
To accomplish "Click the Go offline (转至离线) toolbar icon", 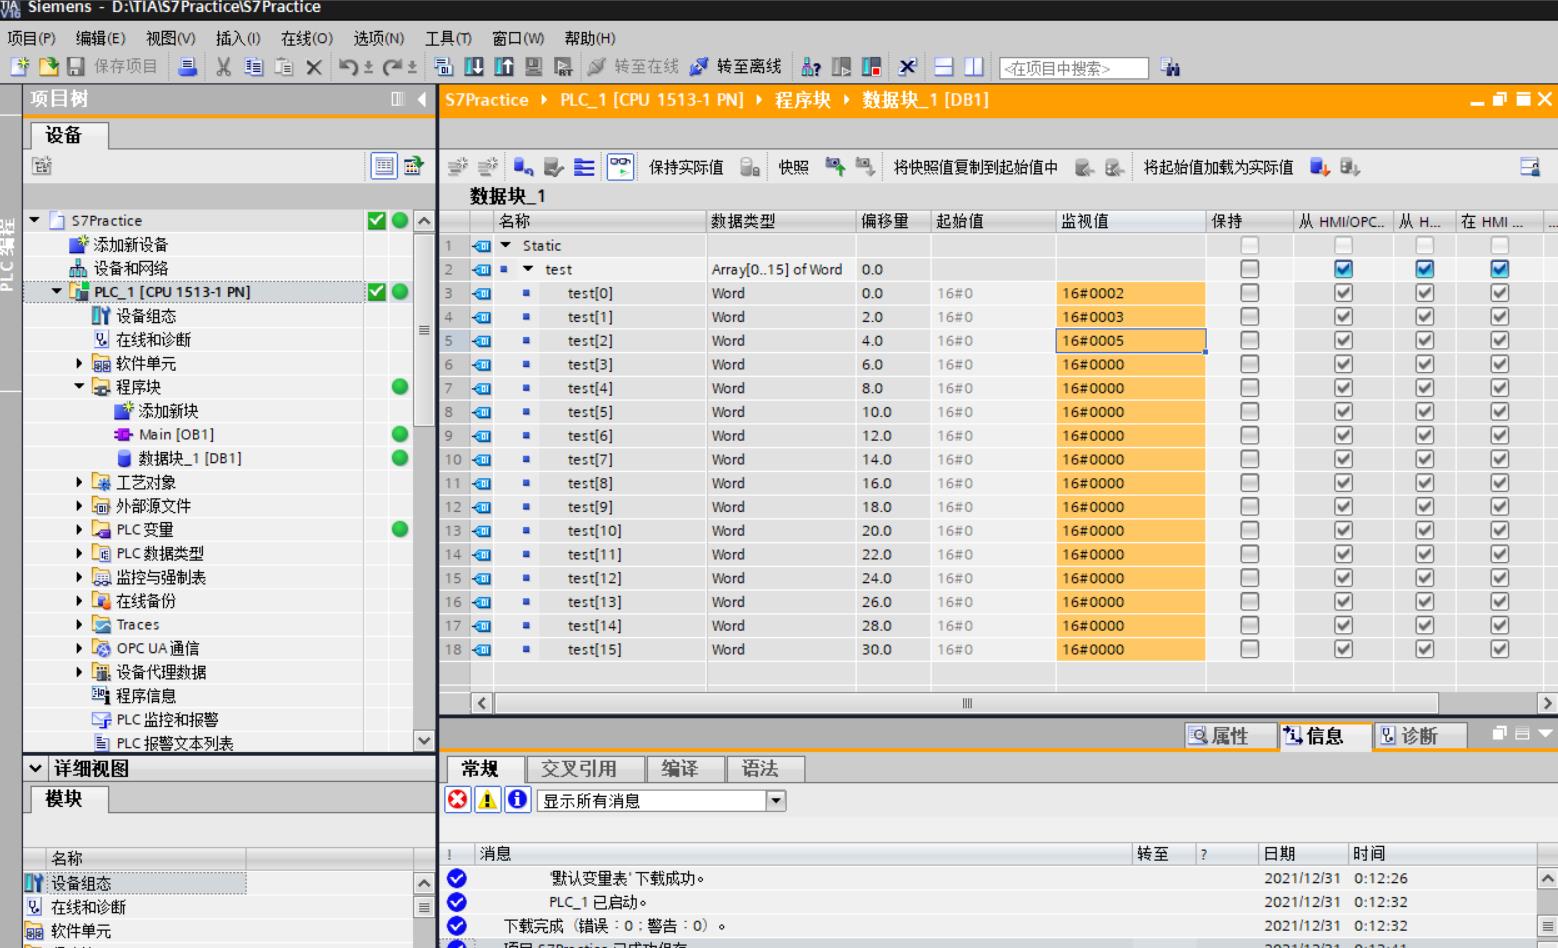I will coord(700,68).
